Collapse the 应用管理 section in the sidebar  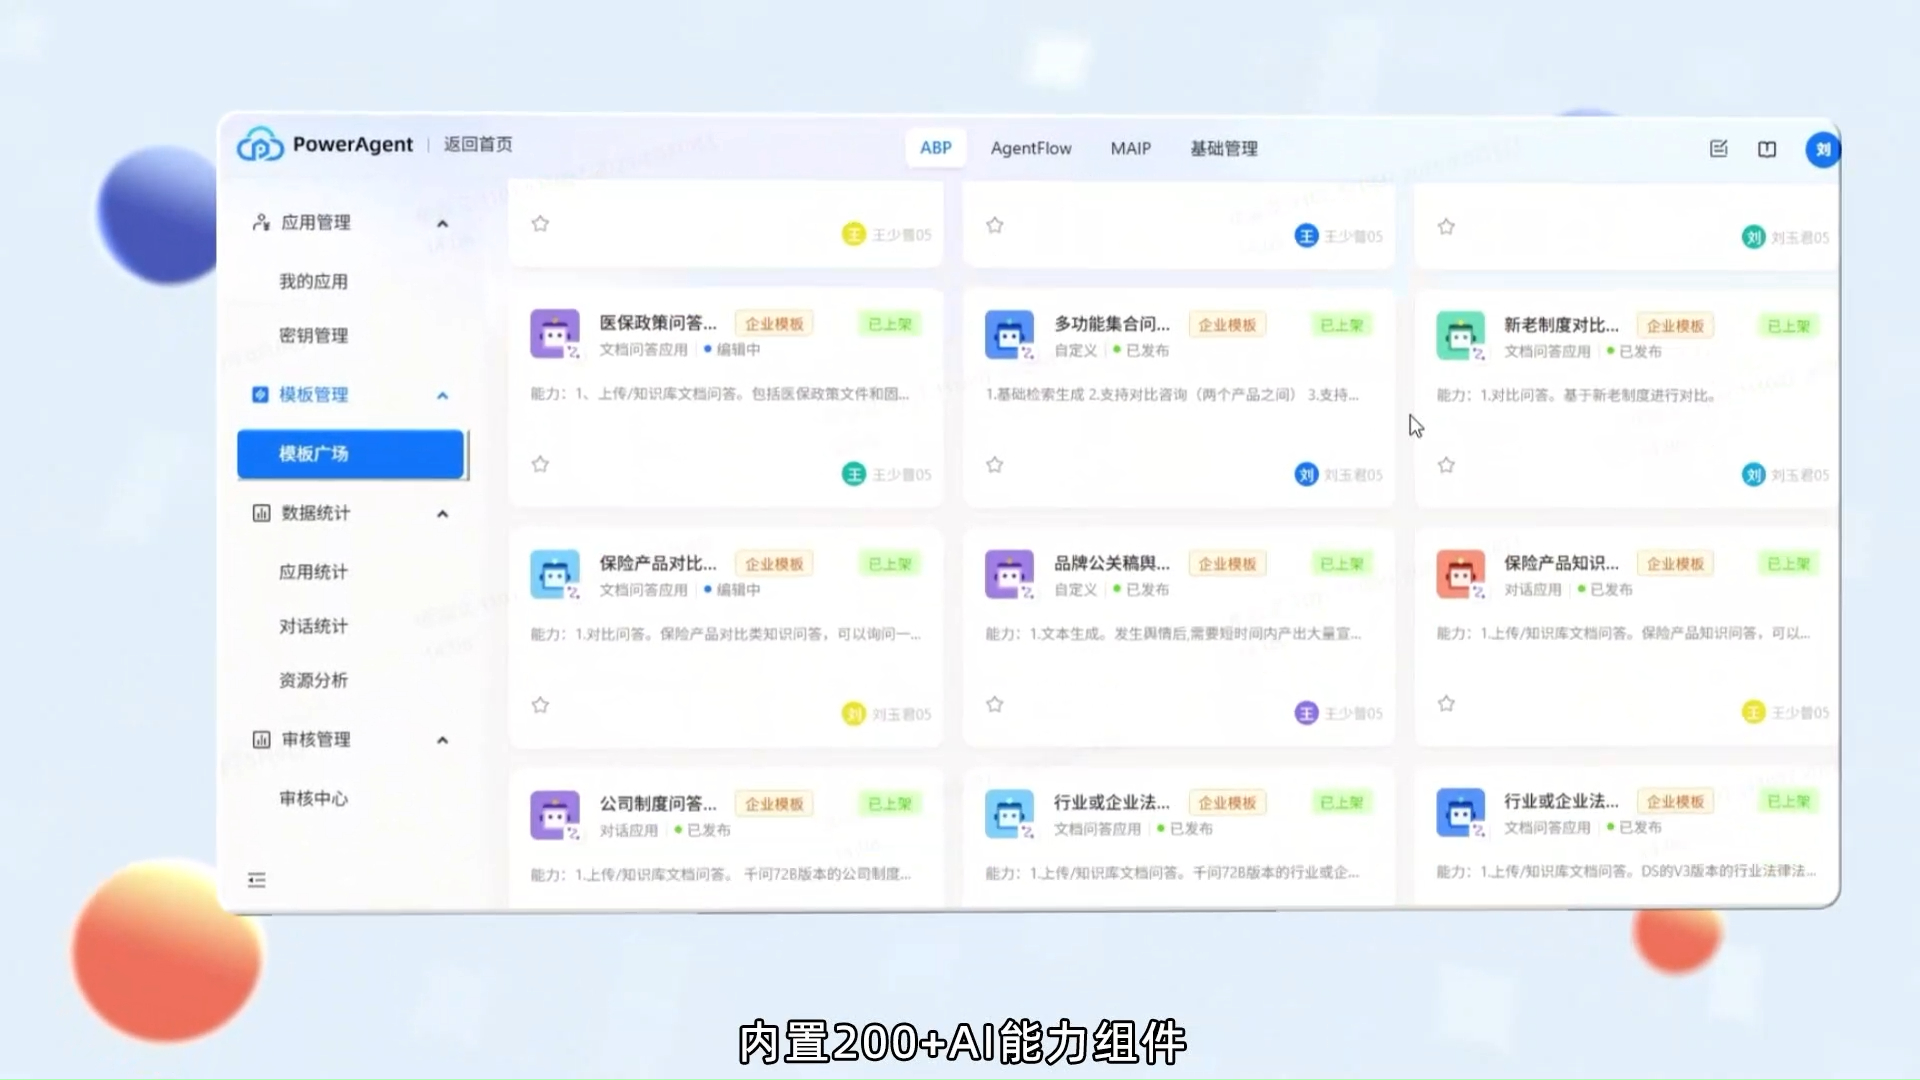tap(442, 223)
